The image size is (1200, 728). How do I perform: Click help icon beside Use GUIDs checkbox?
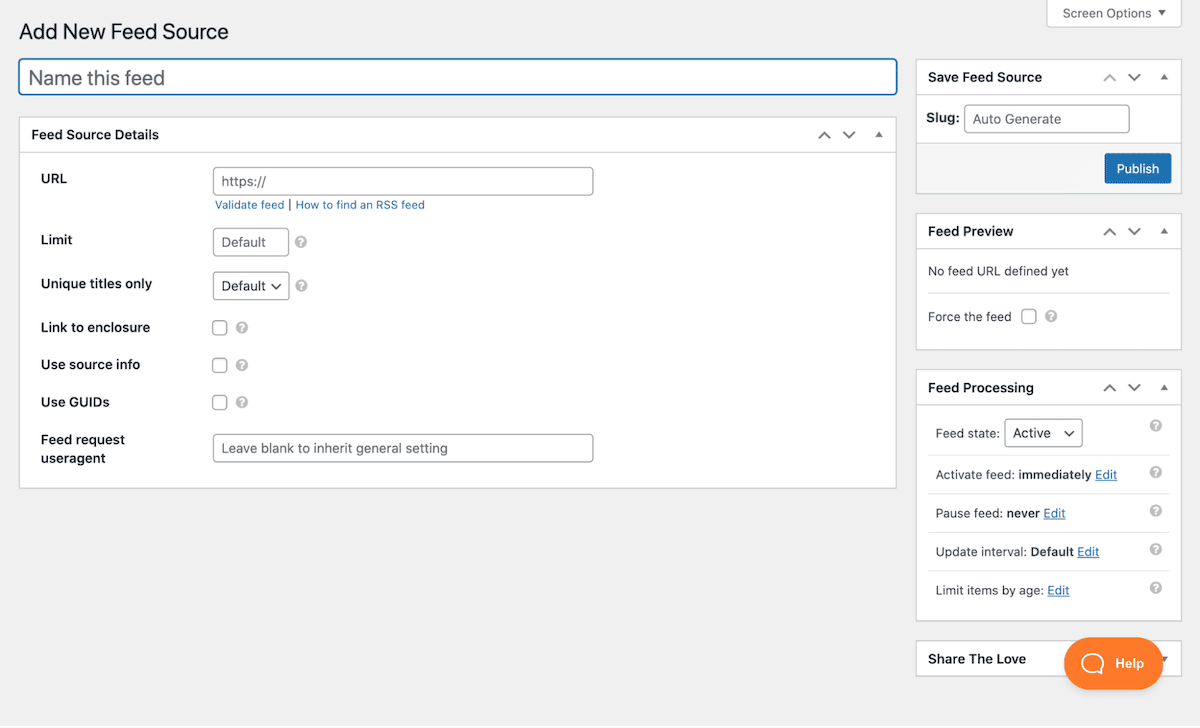[241, 402]
